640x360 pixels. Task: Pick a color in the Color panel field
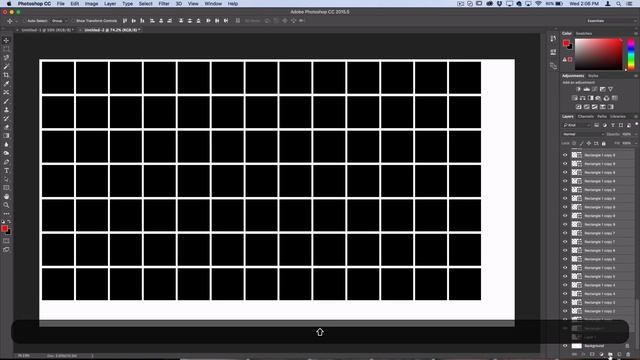point(598,54)
